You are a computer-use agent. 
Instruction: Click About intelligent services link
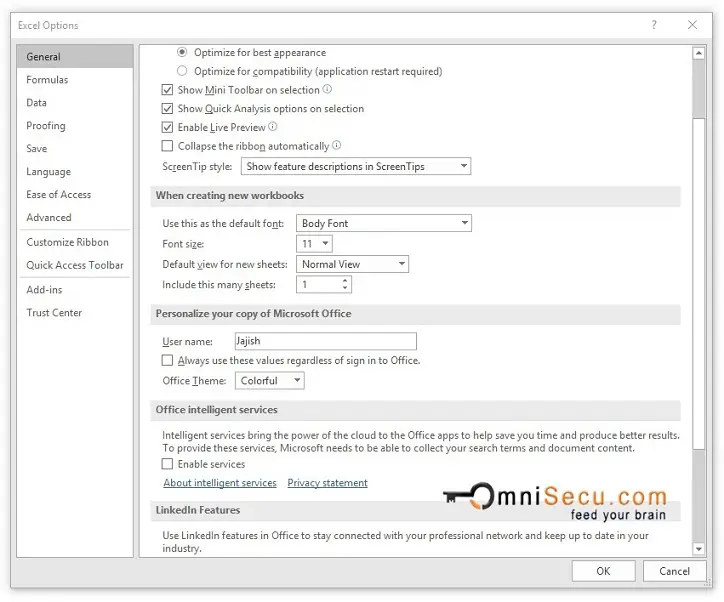[x=219, y=483]
